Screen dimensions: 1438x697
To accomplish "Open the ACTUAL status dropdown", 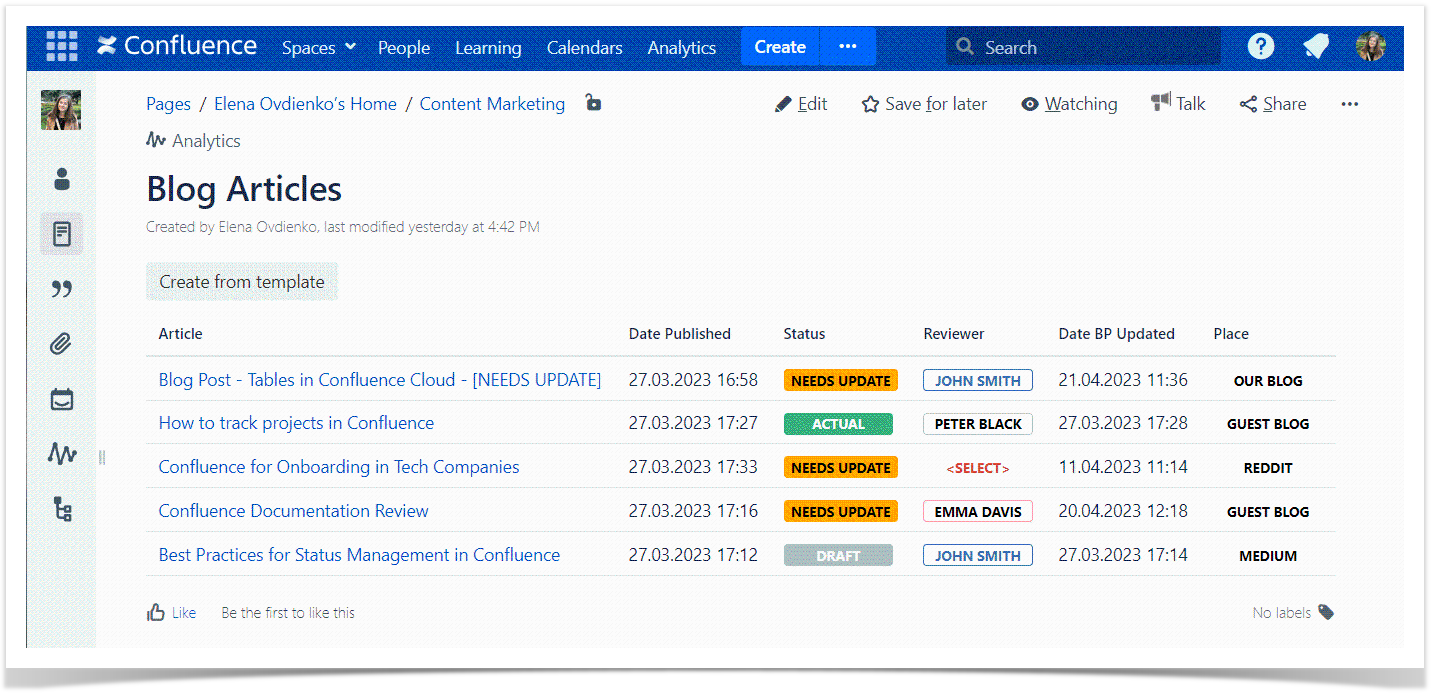I will pyautogui.click(x=838, y=424).
